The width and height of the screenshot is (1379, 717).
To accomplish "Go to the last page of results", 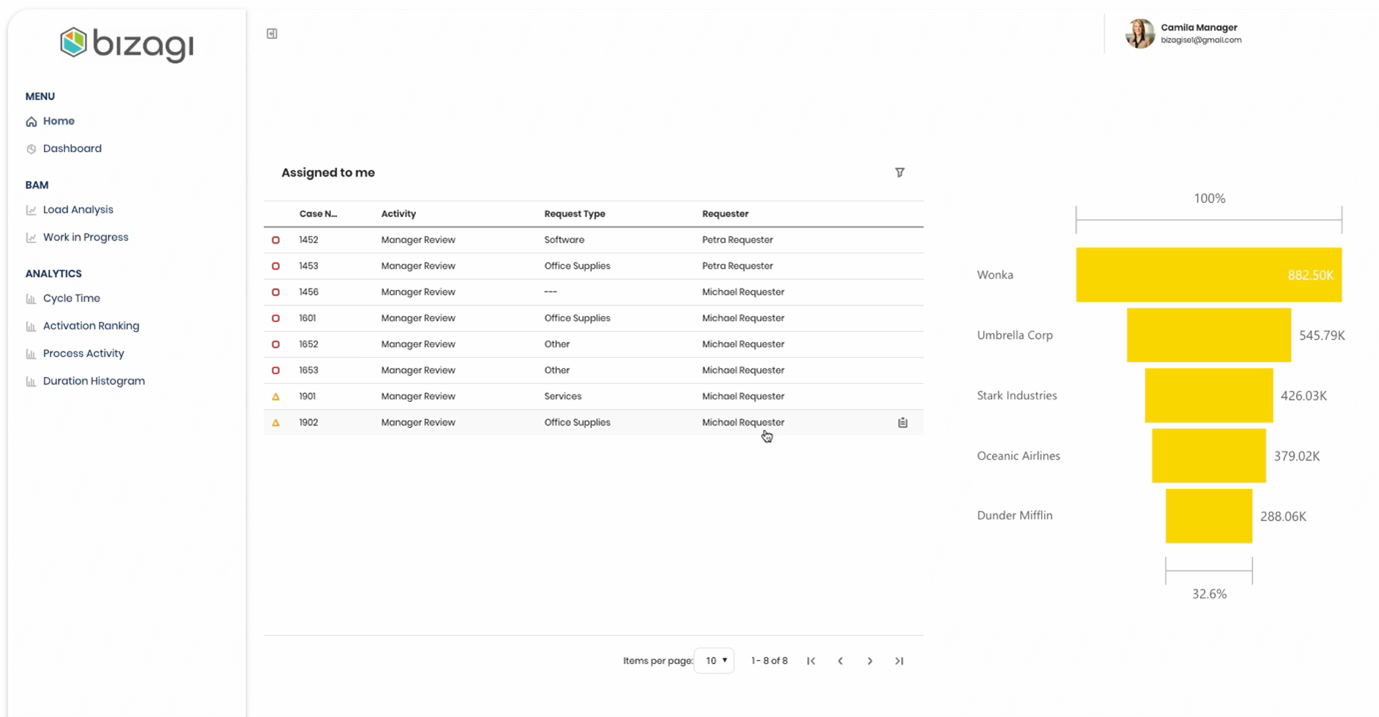I will [x=899, y=661].
